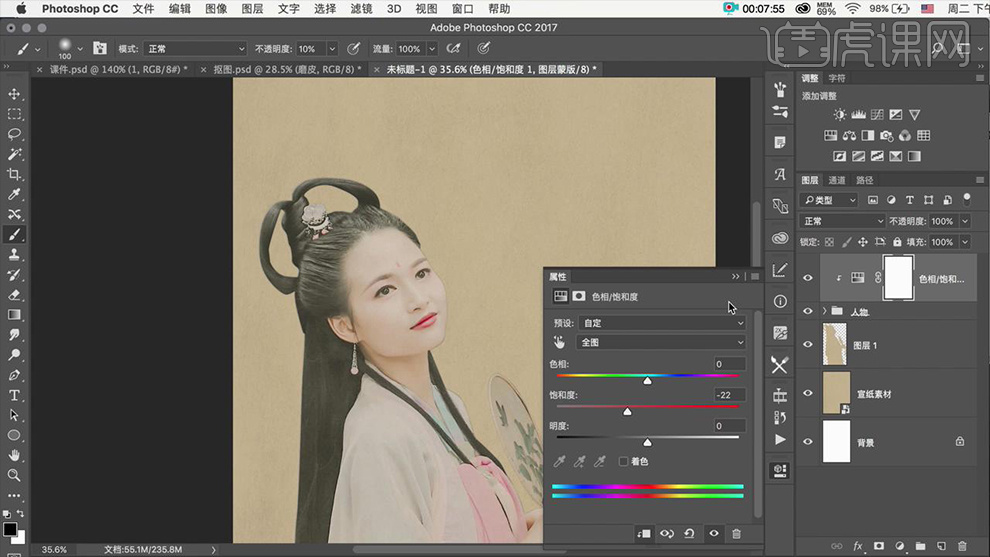Screen dimensions: 990x557
Task: Add a Hue/Saturation adjustment icon
Action: (x=830, y=136)
